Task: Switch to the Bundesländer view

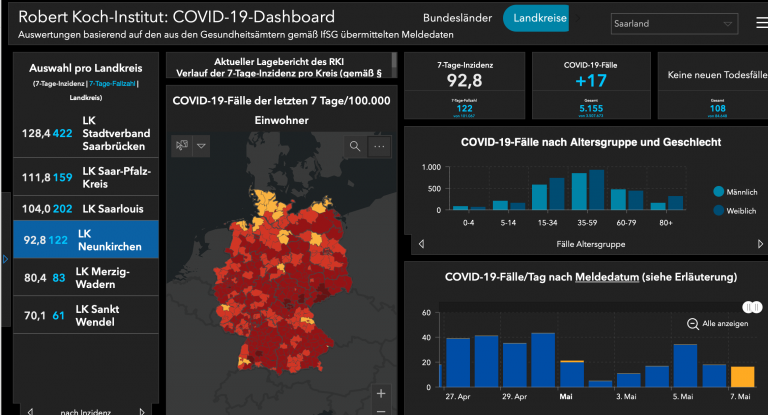Action: tap(456, 18)
